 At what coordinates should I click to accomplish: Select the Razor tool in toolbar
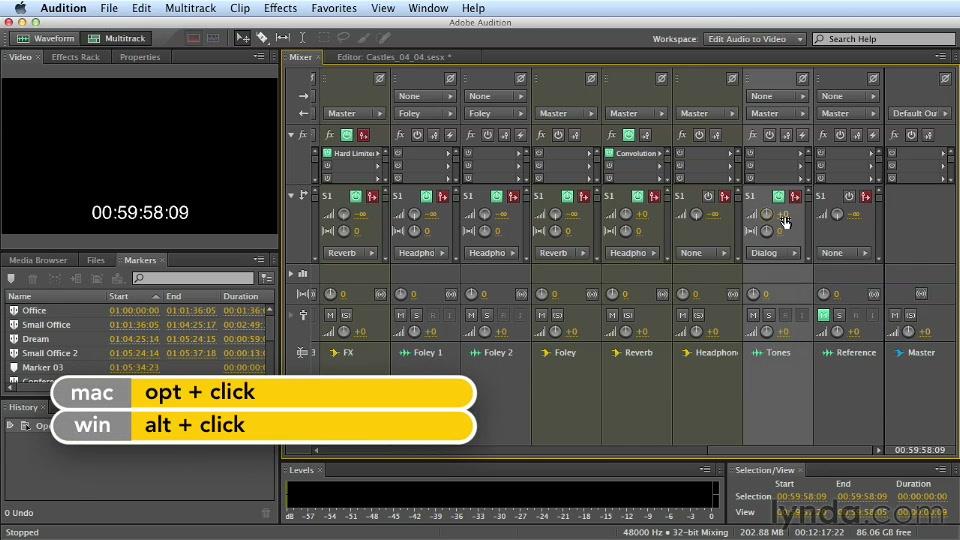pyautogui.click(x=262, y=38)
